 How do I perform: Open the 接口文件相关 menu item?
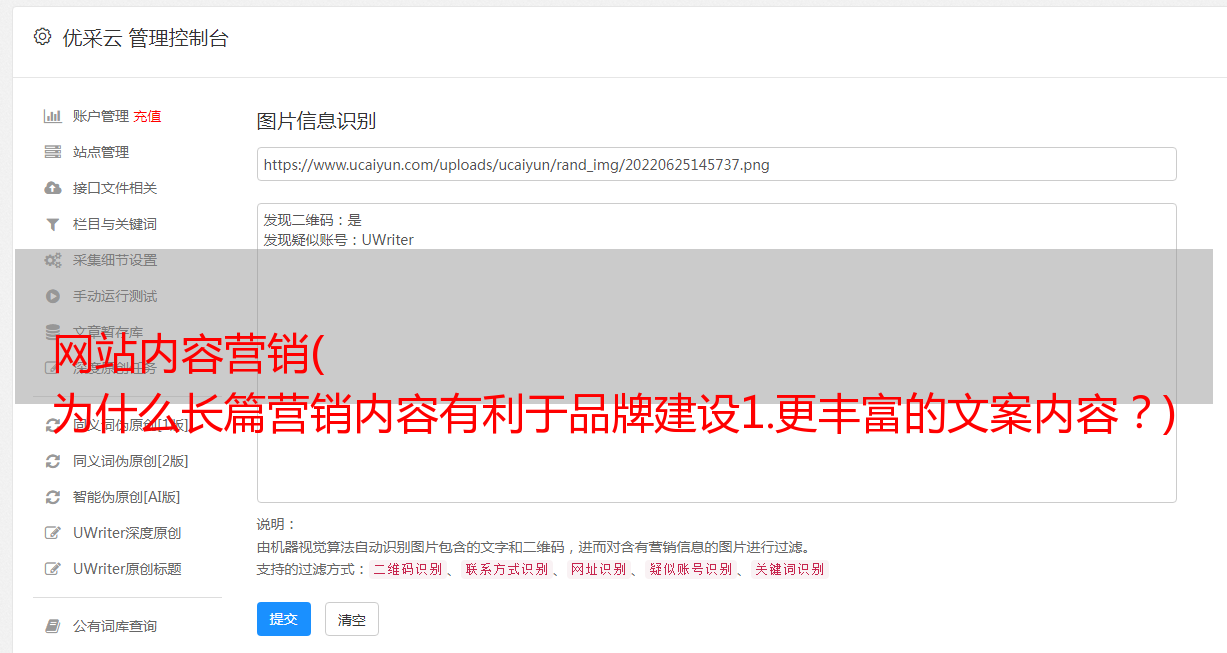[115, 188]
